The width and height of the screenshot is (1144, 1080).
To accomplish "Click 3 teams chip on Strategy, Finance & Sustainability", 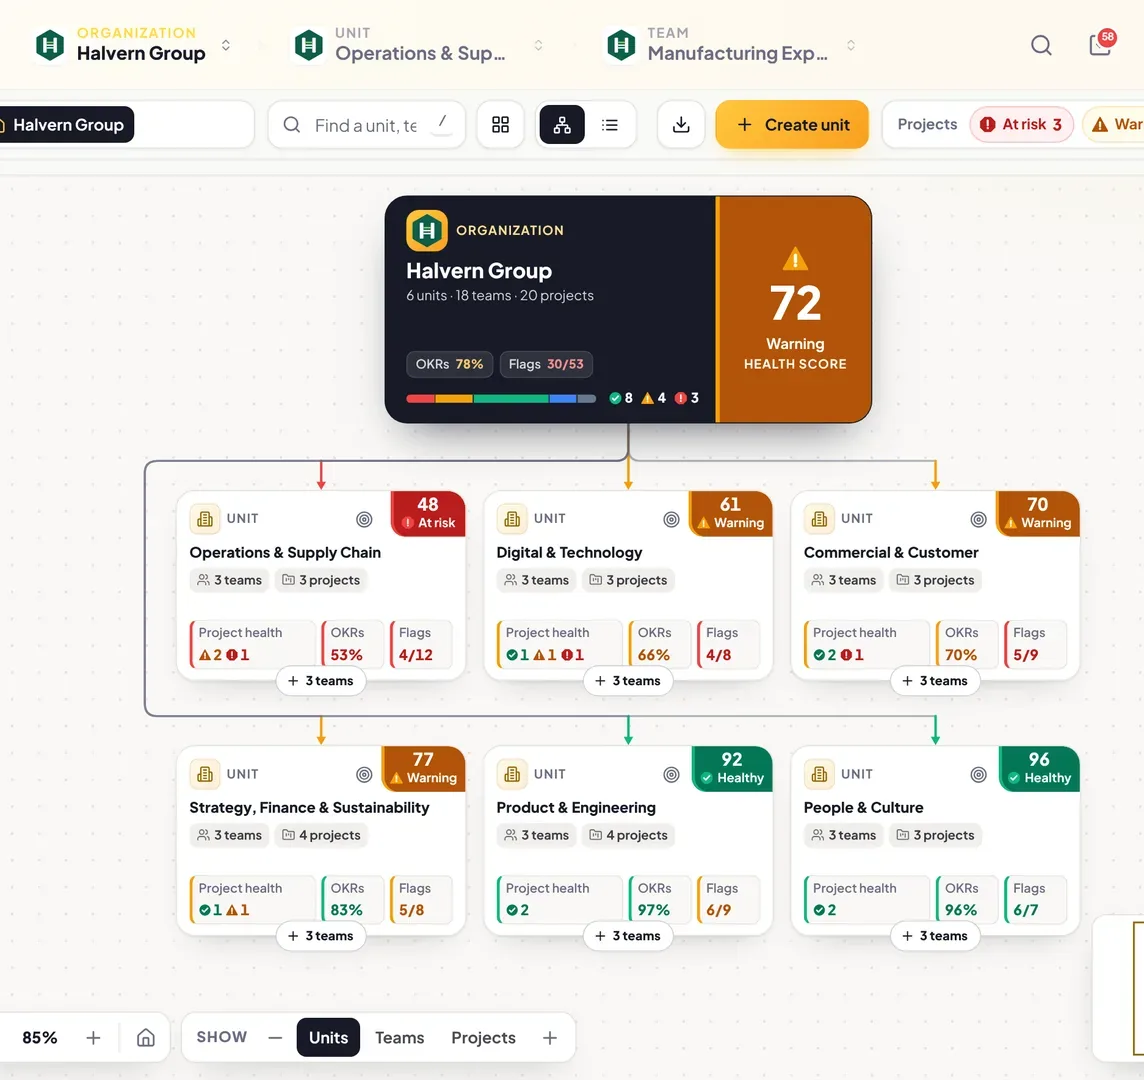I will point(230,836).
